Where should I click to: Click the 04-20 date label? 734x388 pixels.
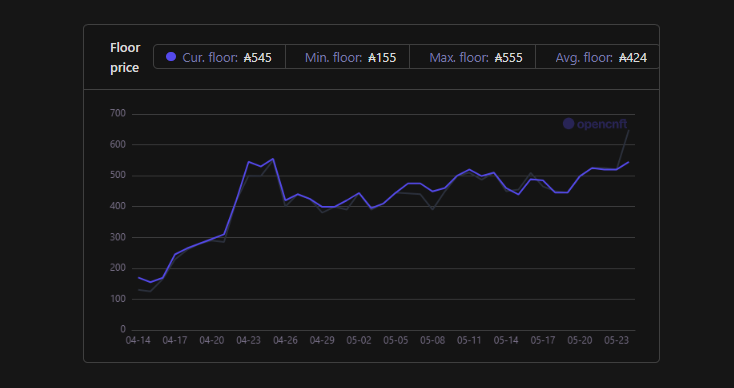212,340
